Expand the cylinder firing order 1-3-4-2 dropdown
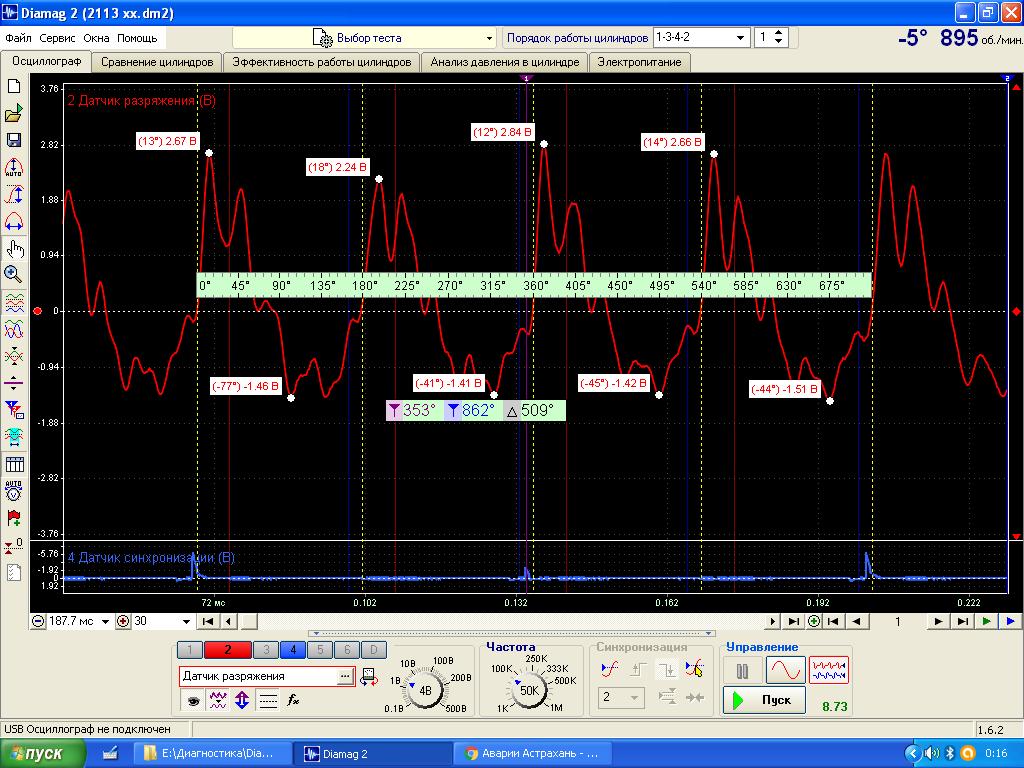The width and height of the screenshot is (1024, 768). tap(741, 37)
